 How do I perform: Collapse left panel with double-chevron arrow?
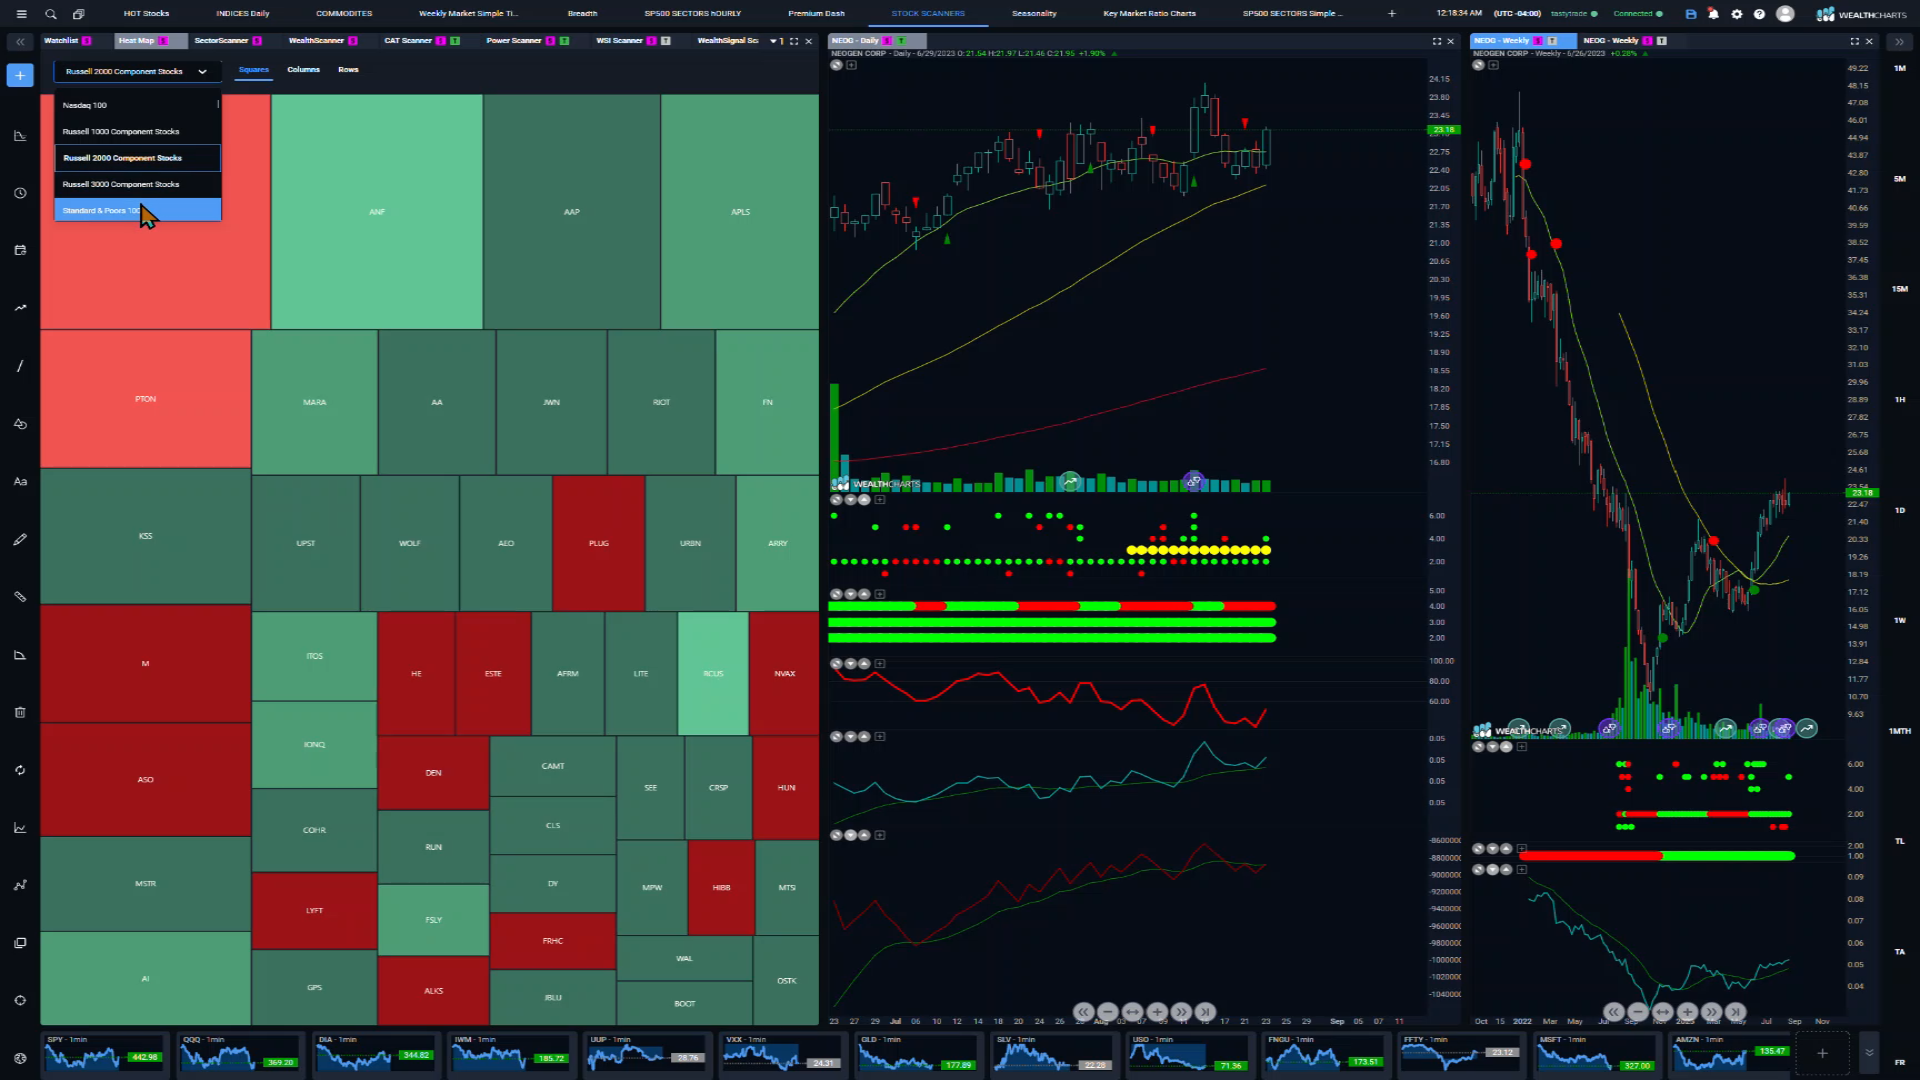[20, 42]
